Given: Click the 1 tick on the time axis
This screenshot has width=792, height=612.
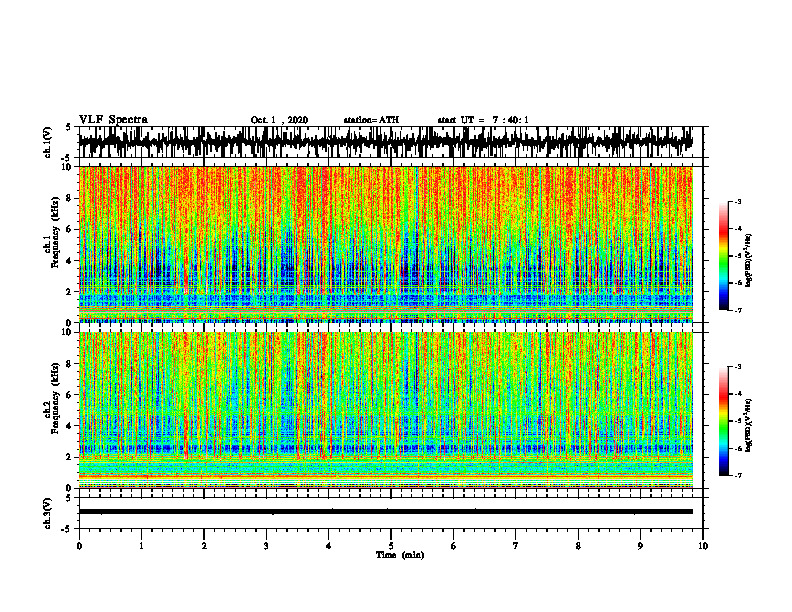Looking at the screenshot, I should click(141, 546).
